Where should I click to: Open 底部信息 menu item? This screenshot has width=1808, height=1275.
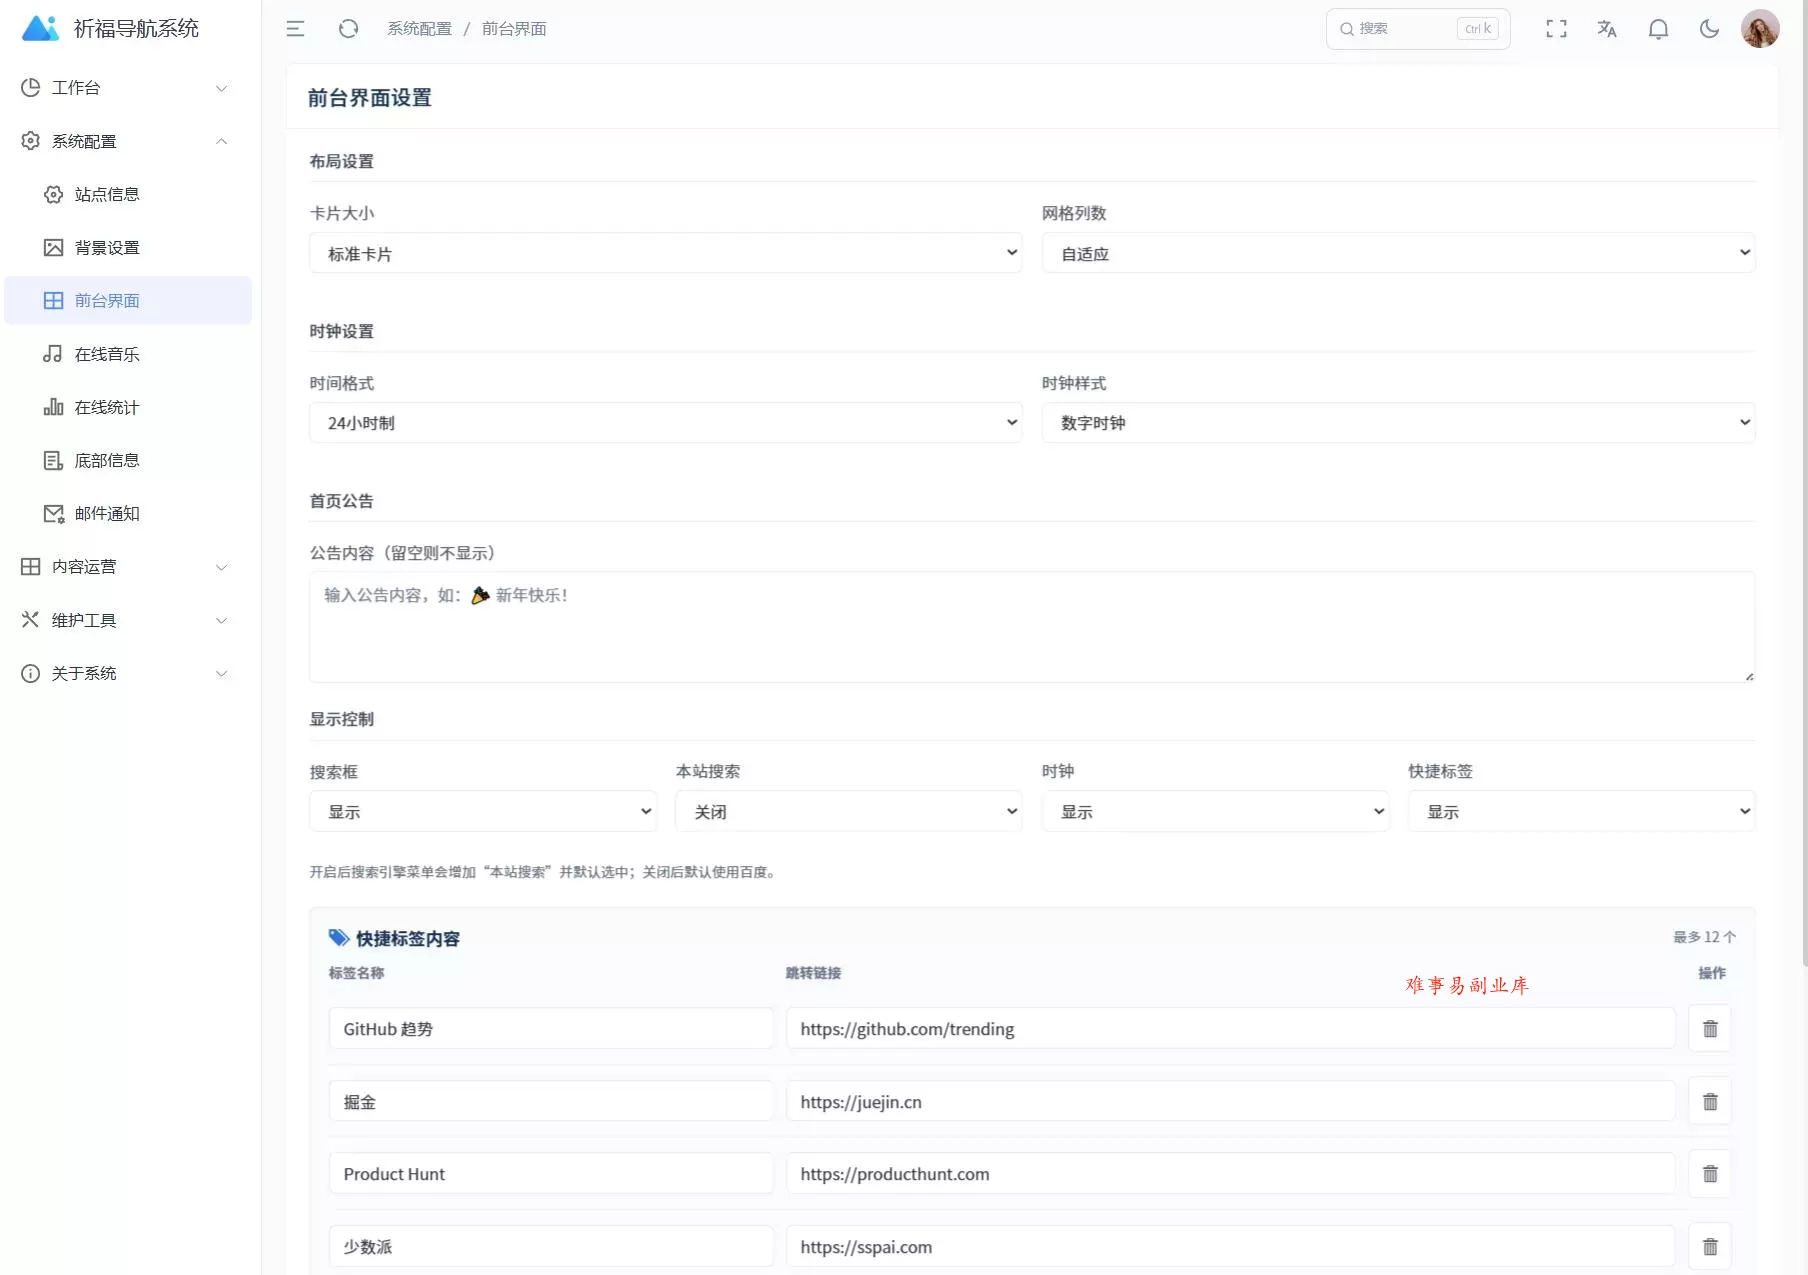coord(128,460)
